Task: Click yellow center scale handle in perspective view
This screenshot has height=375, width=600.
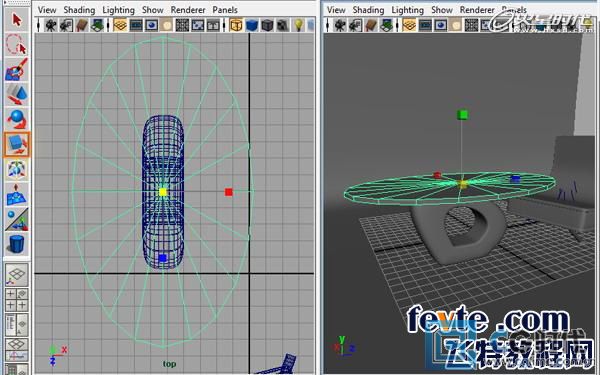Action: click(x=463, y=184)
